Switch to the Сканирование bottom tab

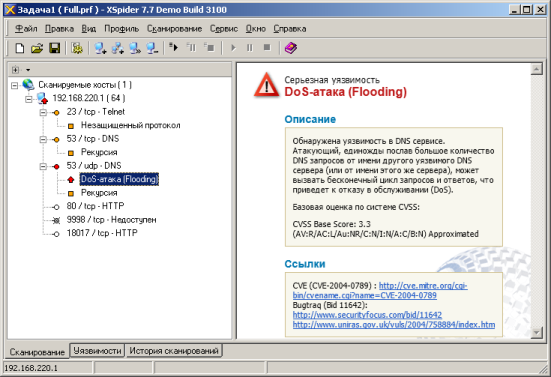[37, 352]
